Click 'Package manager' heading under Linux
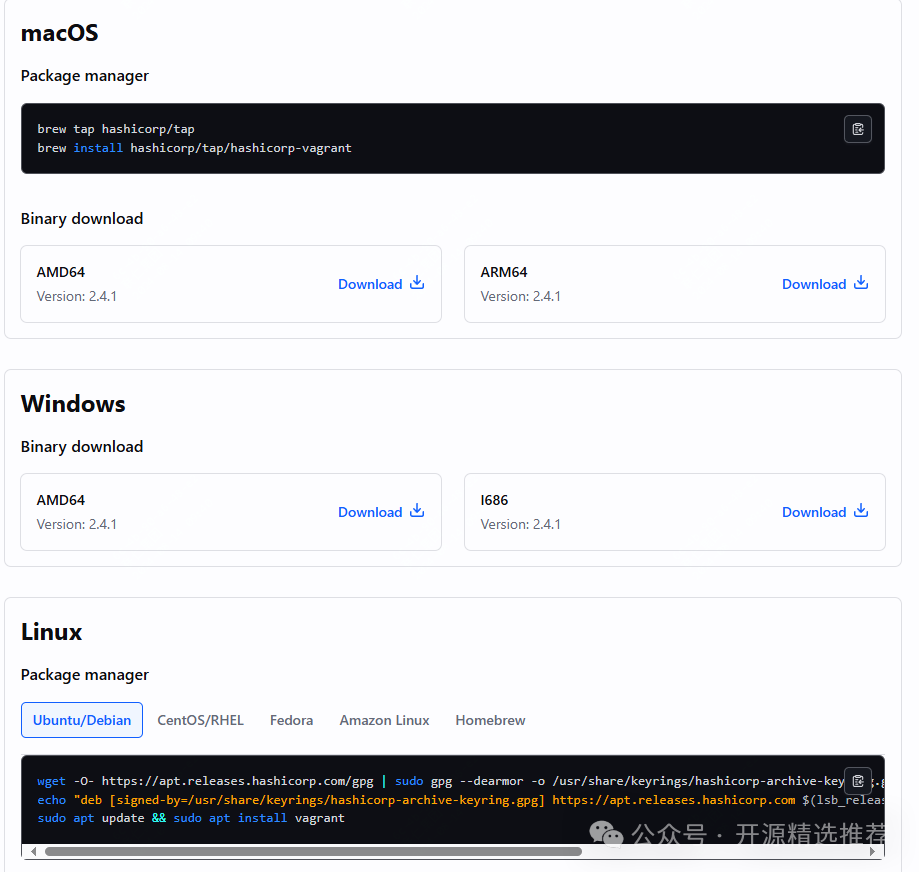The image size is (919, 872). point(85,675)
